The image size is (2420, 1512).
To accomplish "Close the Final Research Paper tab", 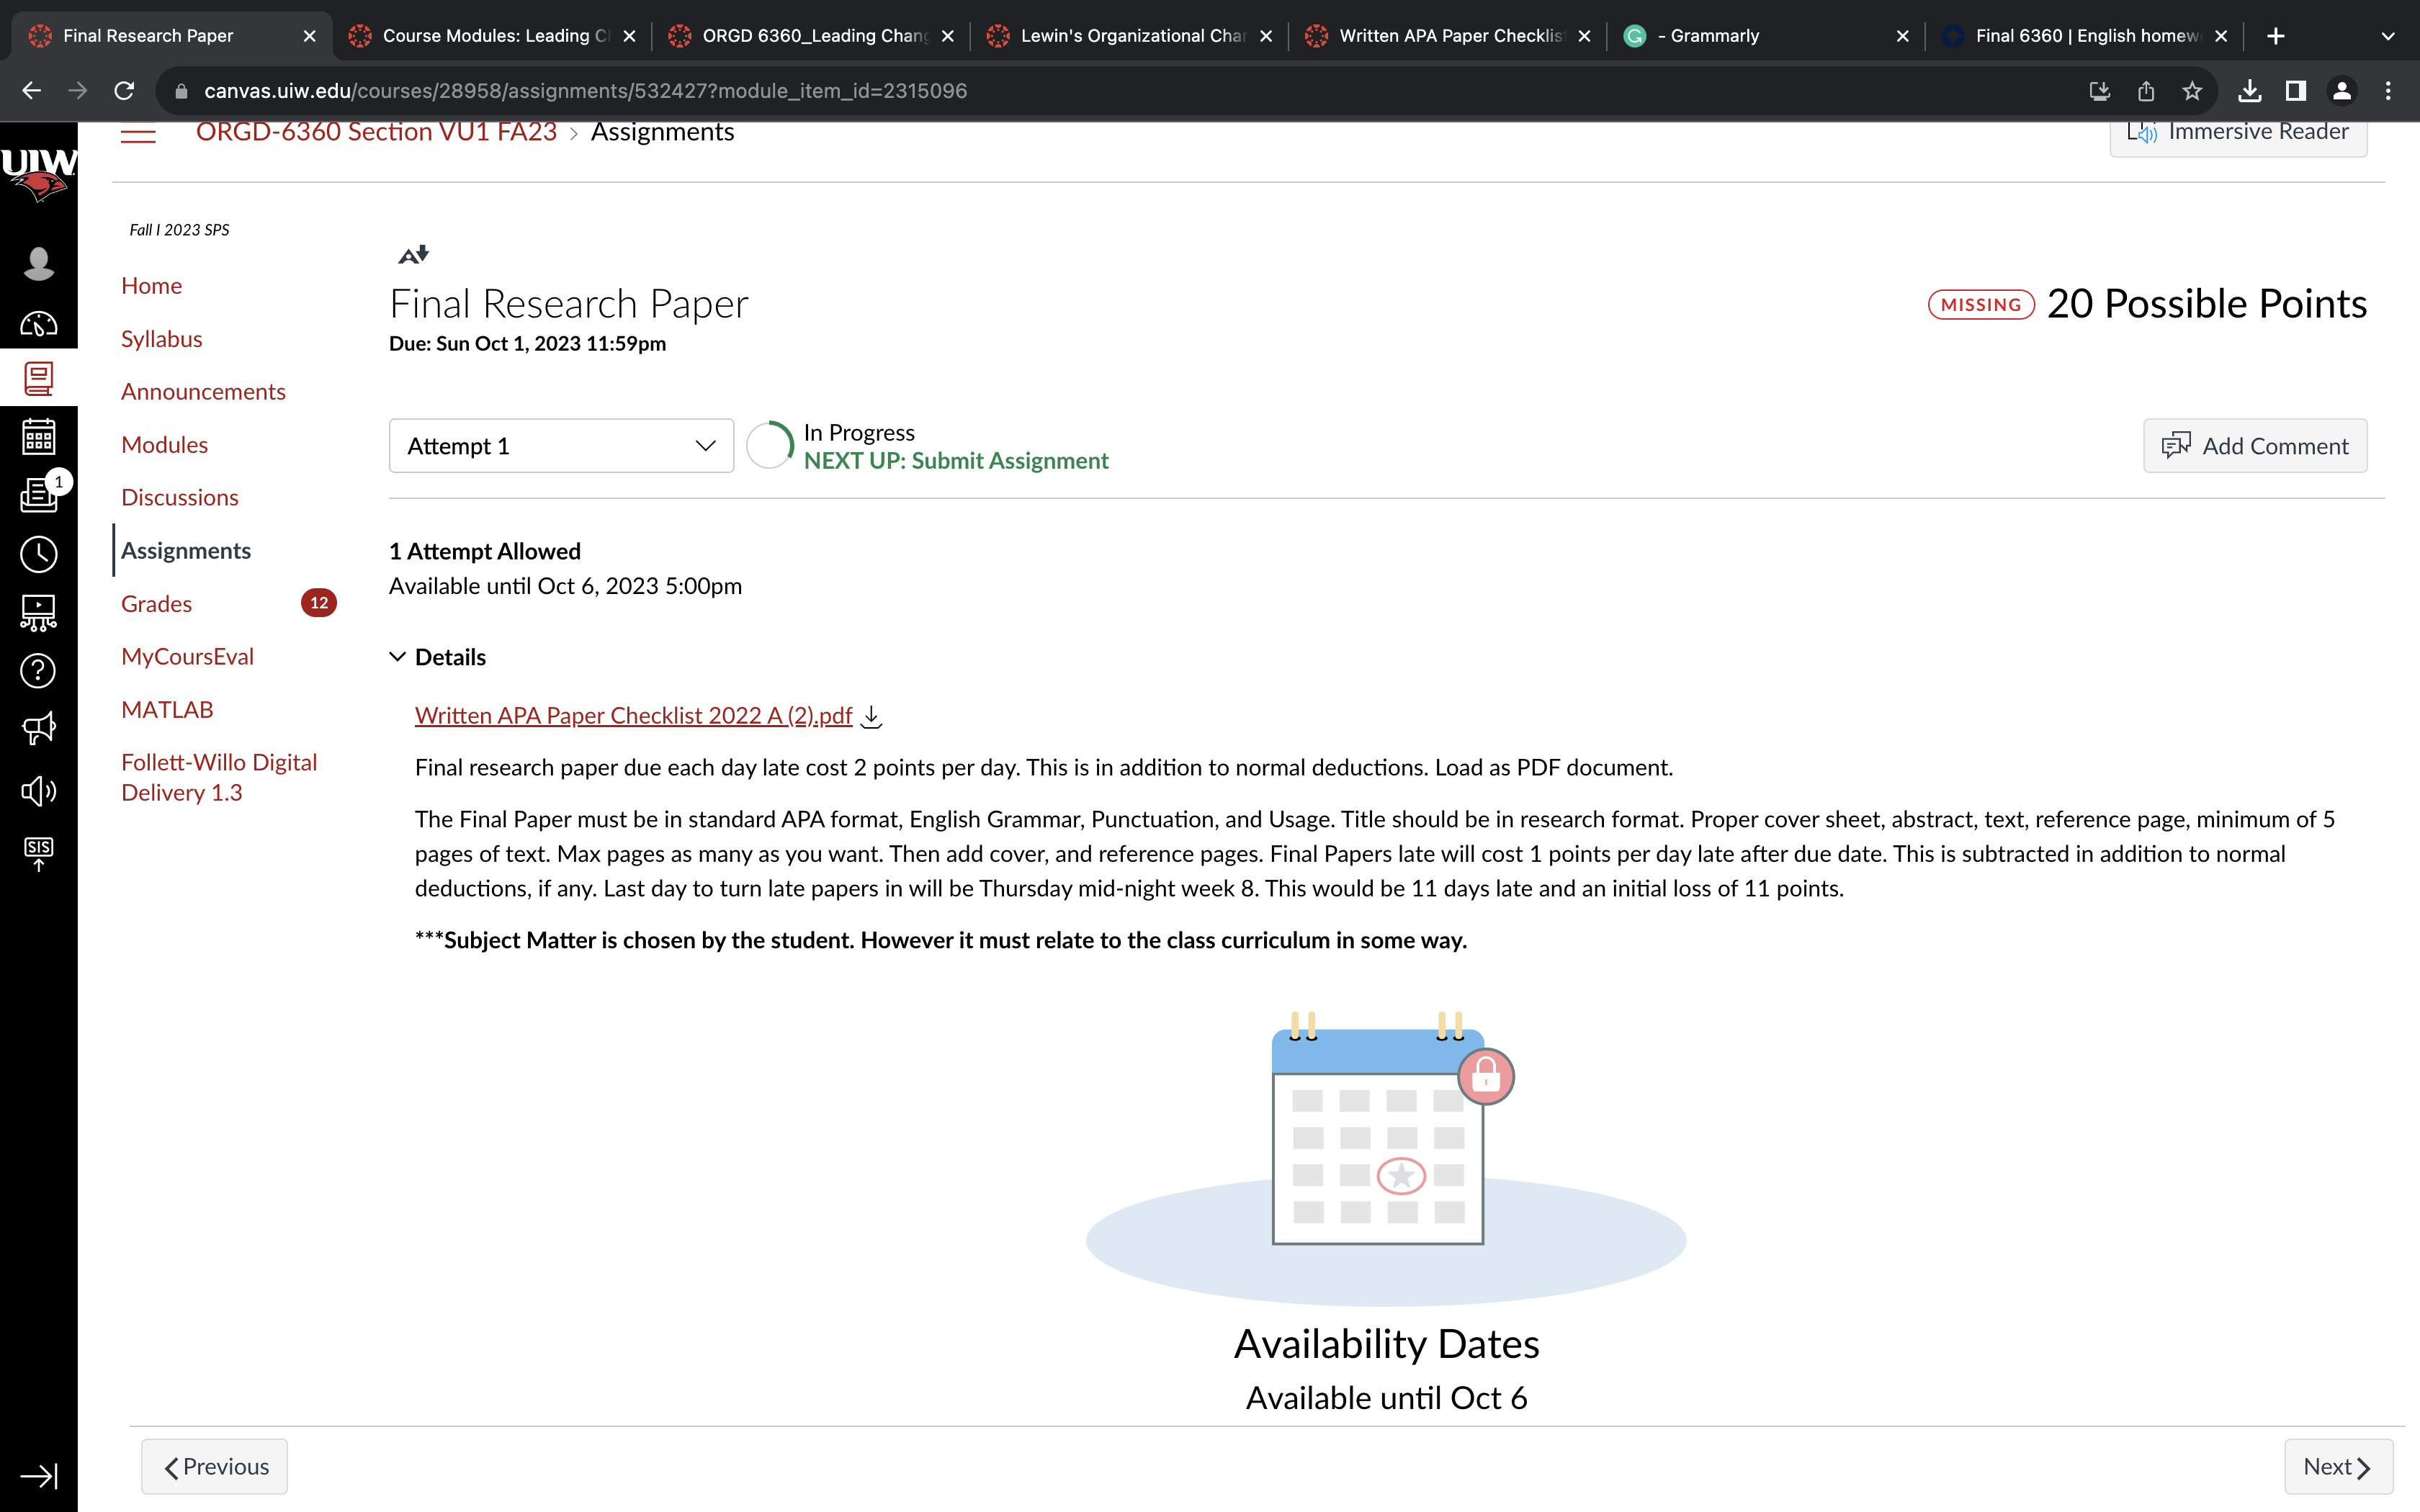I will 310,36.
